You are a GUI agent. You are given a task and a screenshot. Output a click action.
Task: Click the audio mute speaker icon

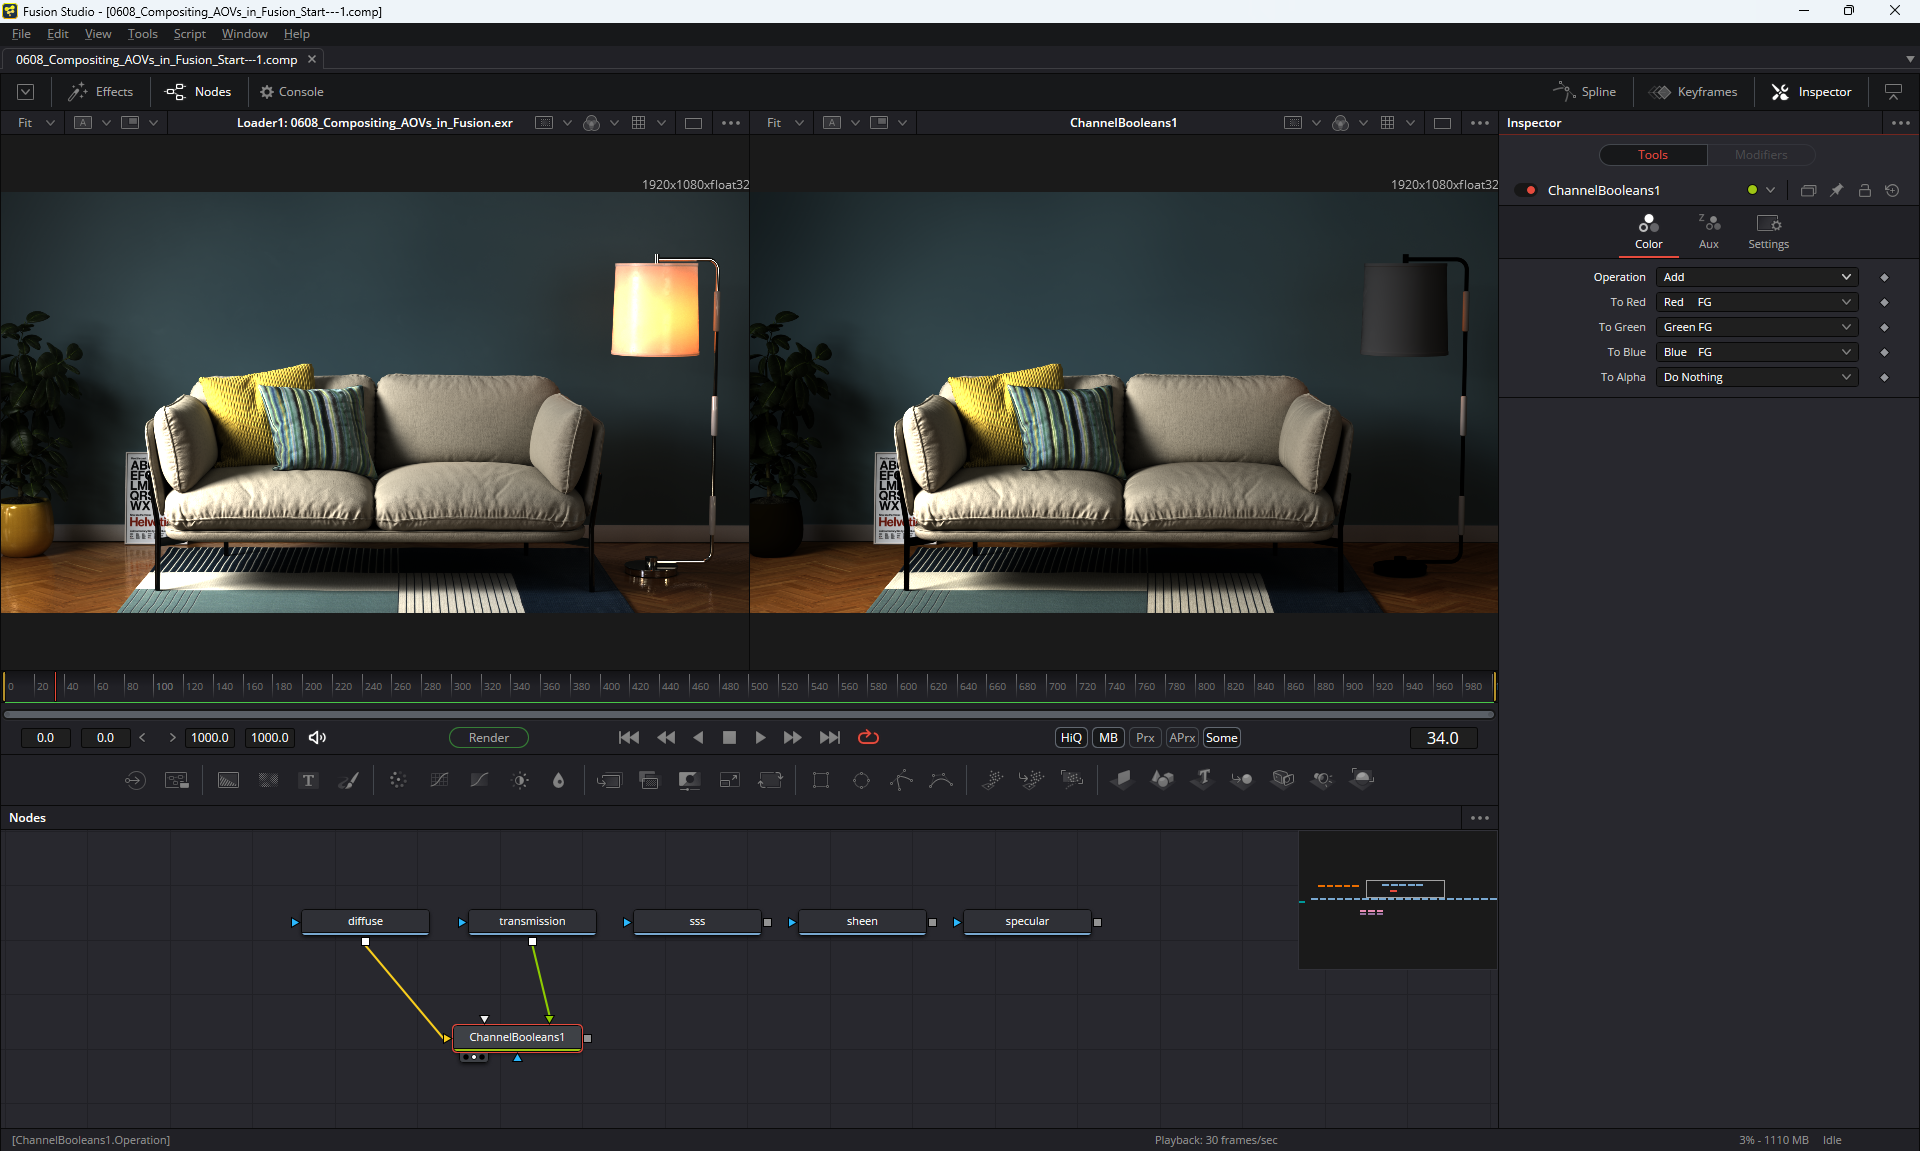click(317, 738)
